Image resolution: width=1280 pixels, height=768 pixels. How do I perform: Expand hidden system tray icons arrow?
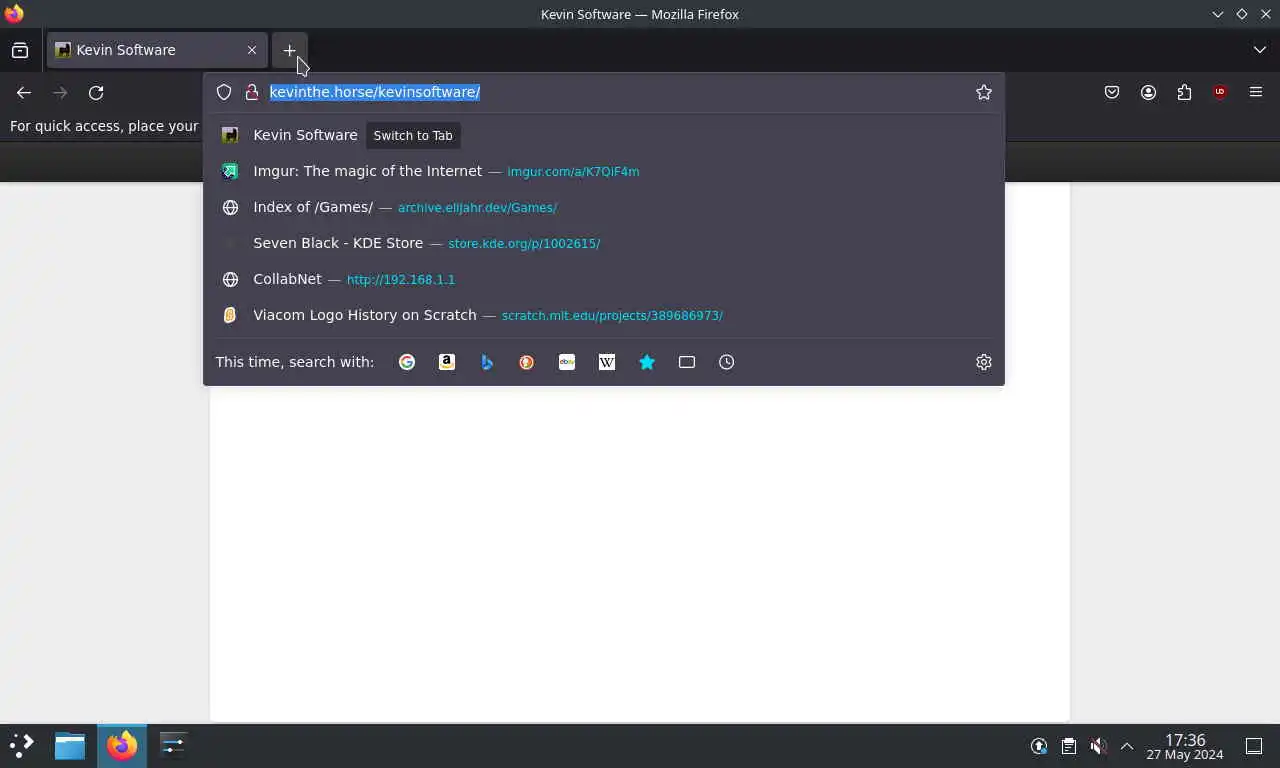click(1127, 746)
